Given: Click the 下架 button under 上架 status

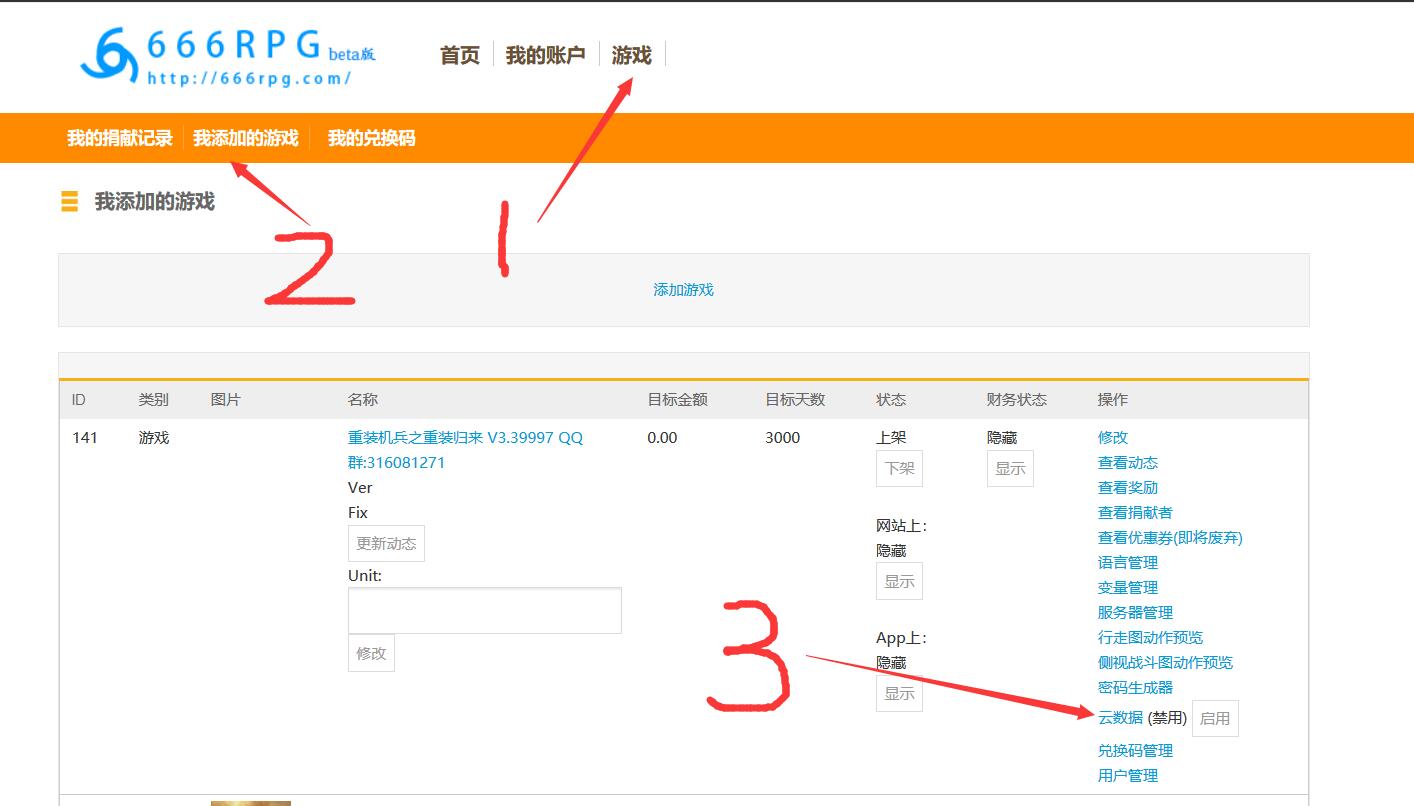Looking at the screenshot, I should tap(899, 469).
